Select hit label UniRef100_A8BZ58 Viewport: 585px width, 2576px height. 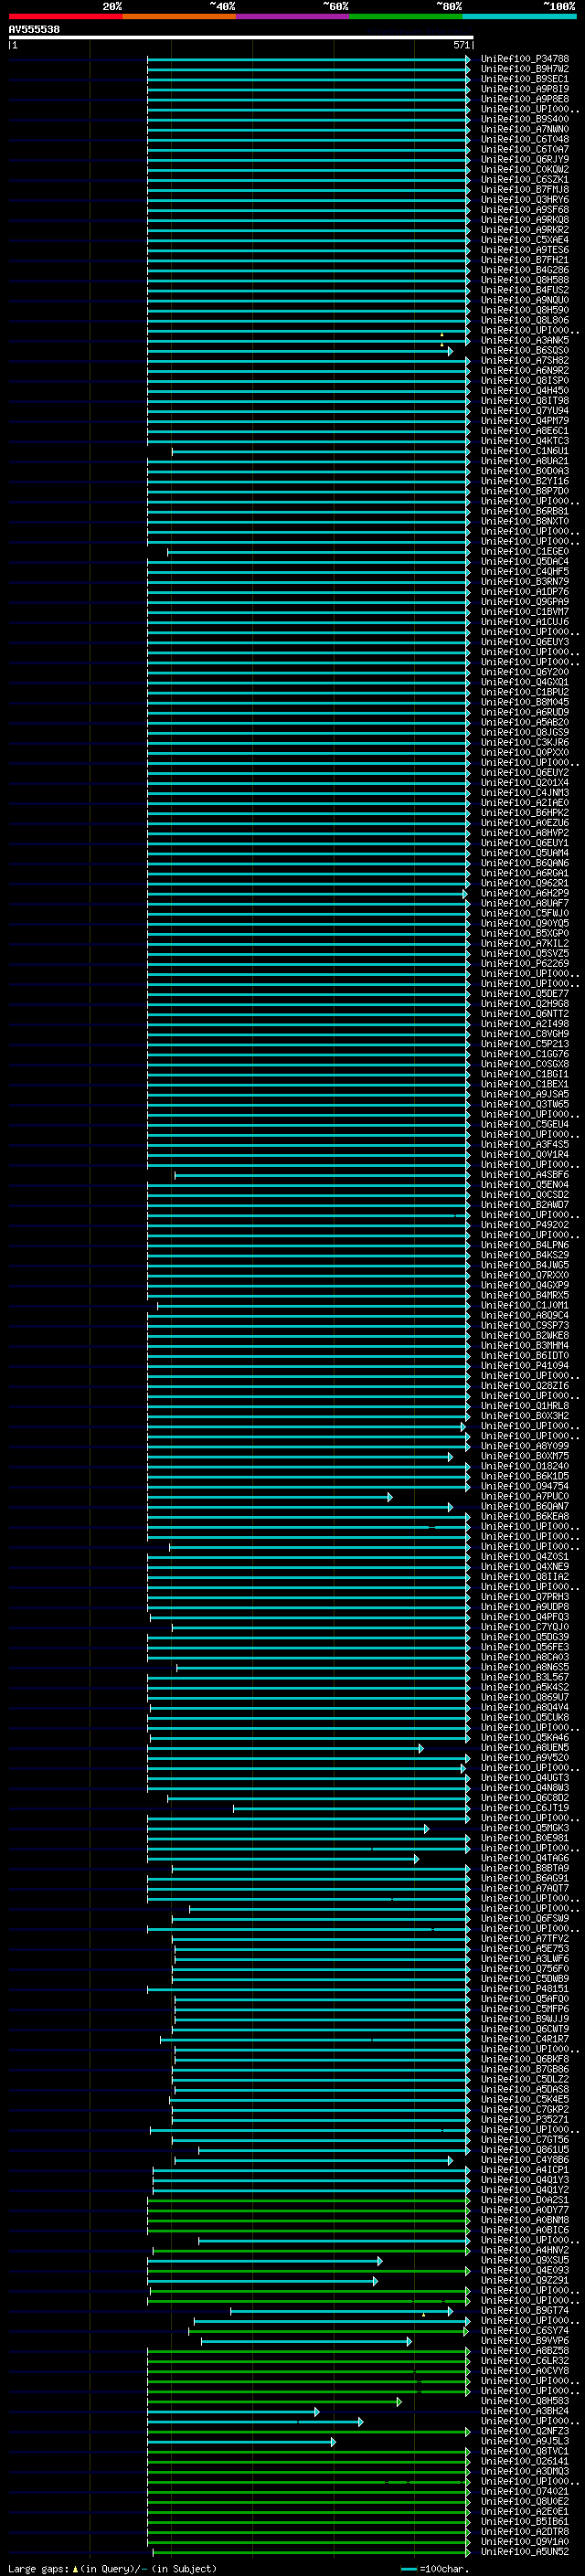[524, 2351]
